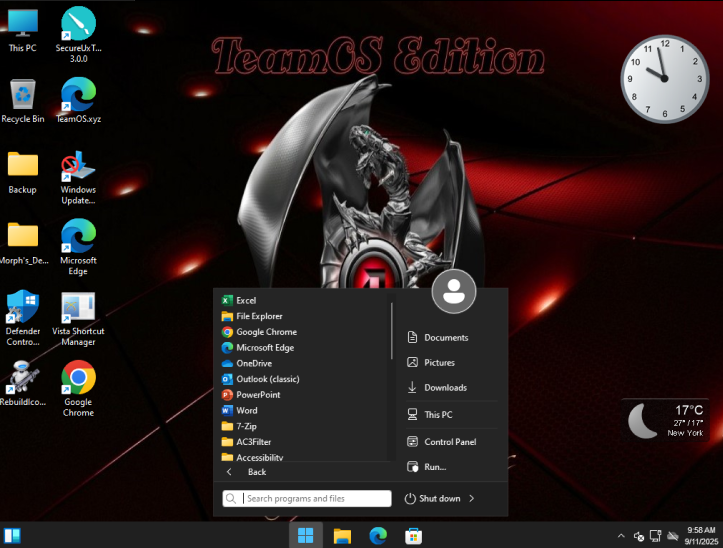Open the Windows Update blocker desktop shortcut
Viewport: 723px width, 548px height.
click(78, 177)
